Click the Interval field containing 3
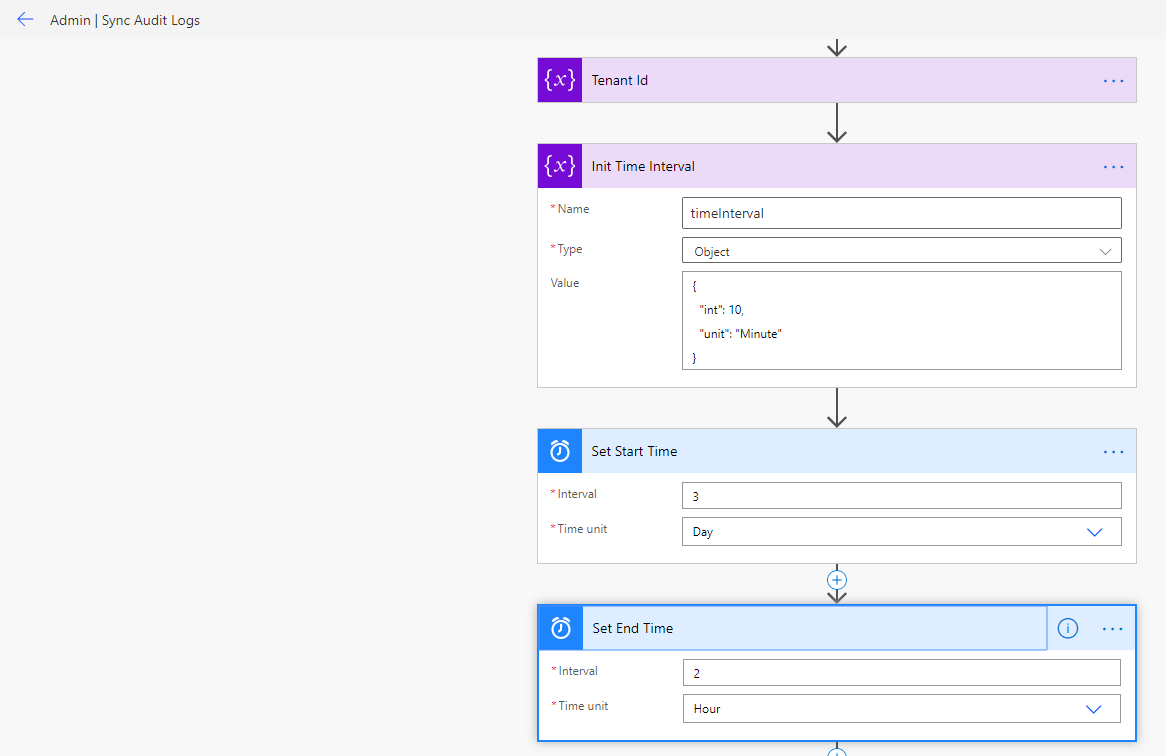The width and height of the screenshot is (1166, 756). pos(901,495)
